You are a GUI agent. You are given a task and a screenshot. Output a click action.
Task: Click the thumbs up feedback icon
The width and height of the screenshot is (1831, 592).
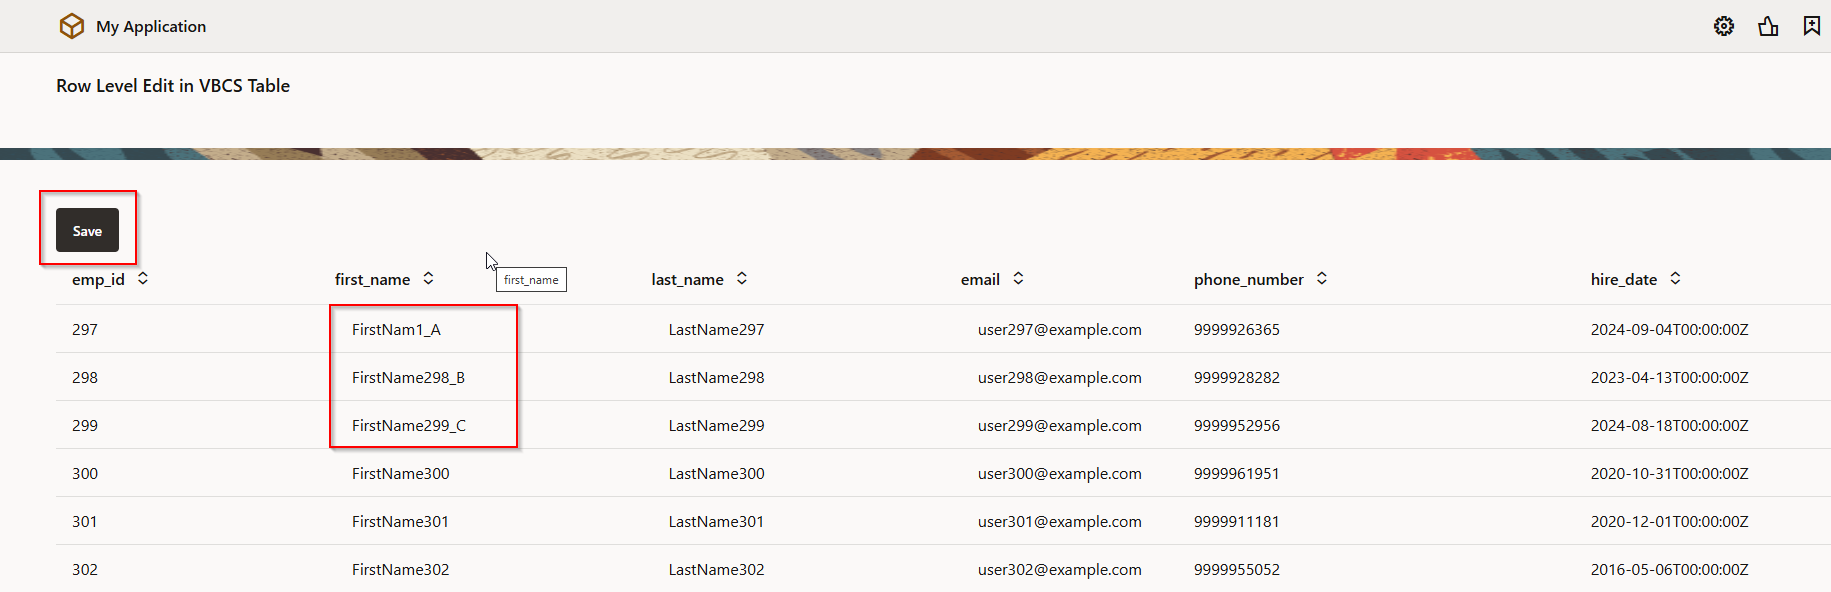point(1767,26)
